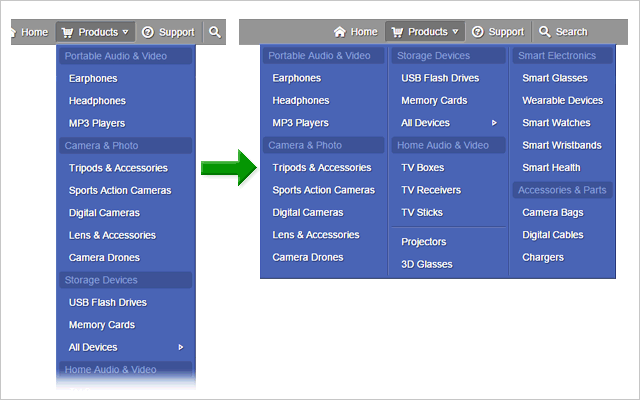The image size is (640, 400).
Task: Click the Home house icon in the wider menu bar
Action: pos(340,32)
